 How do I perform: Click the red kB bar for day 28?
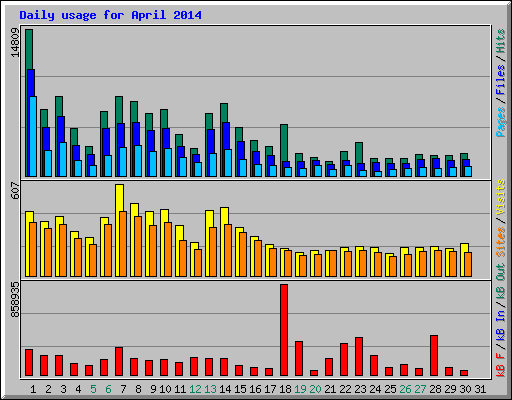434,356
